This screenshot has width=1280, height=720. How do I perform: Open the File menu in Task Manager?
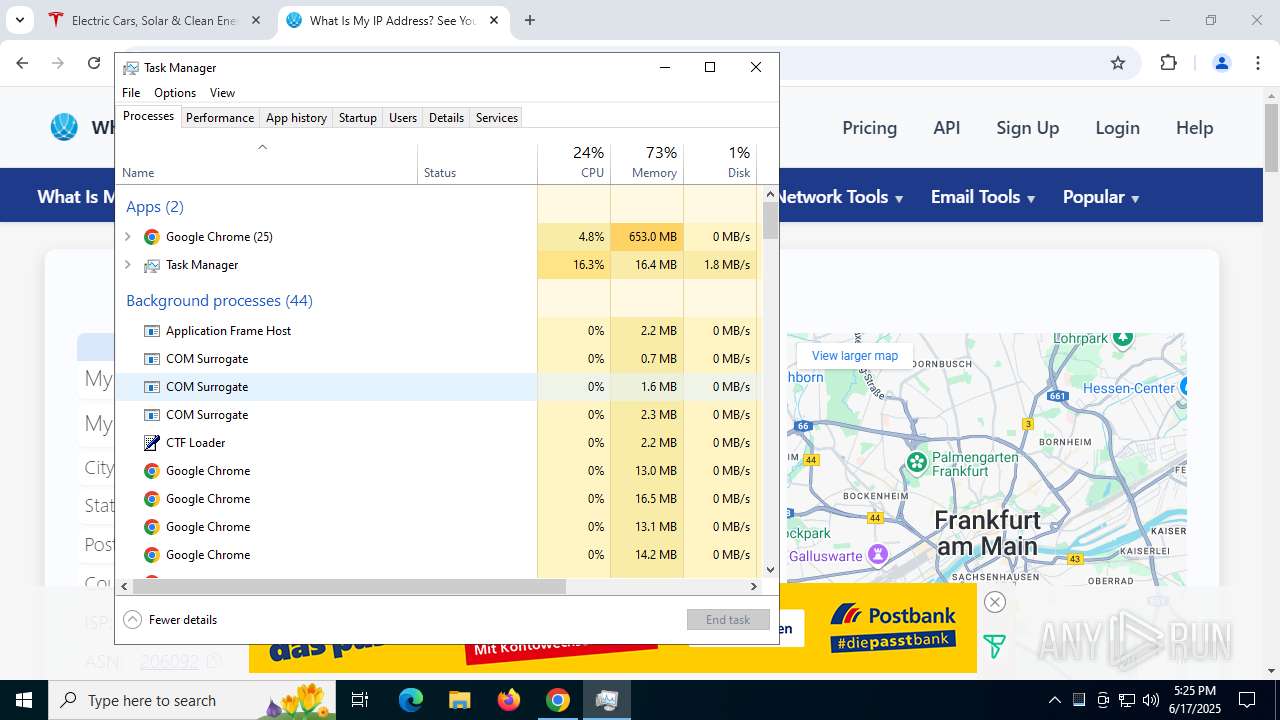pos(131,93)
